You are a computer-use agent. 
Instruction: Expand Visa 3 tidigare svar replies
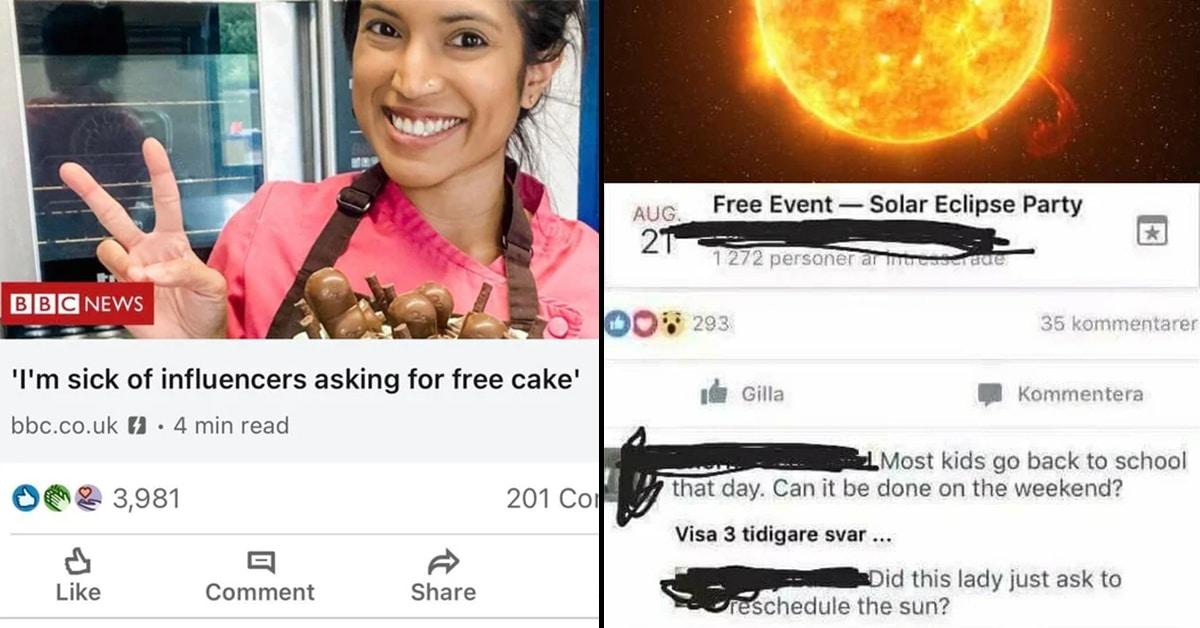click(x=782, y=534)
